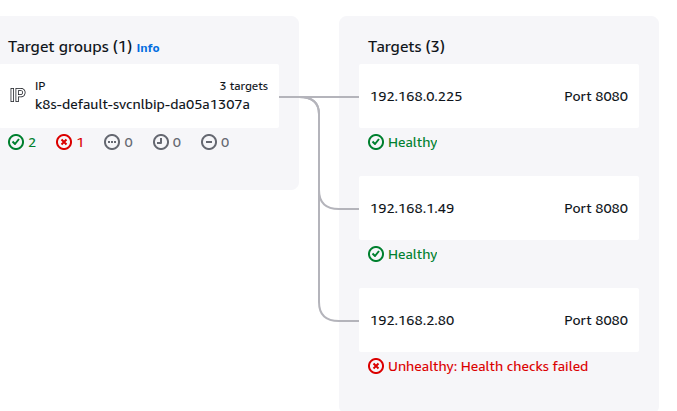This screenshot has height=411, width=677.
Task: Click healthy check icon under 192.168.0.225
Action: tap(376, 142)
